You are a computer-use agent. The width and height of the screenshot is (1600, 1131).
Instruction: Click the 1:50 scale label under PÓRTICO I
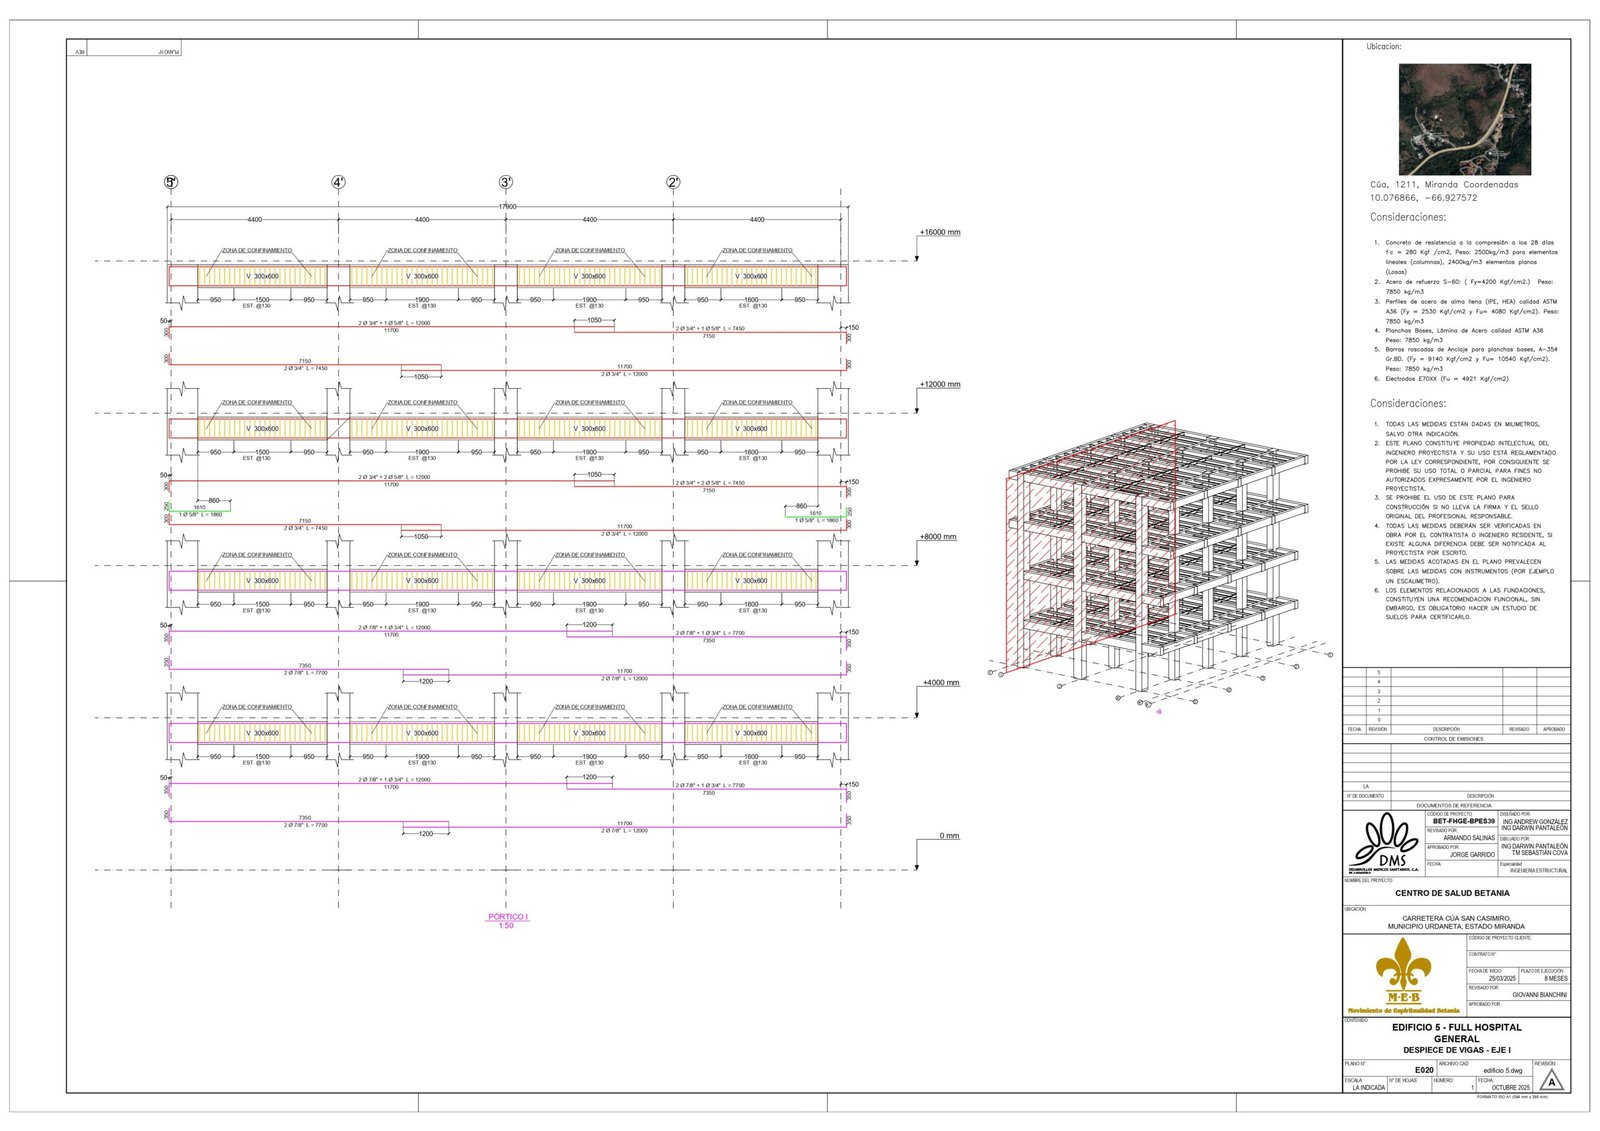pos(506,926)
